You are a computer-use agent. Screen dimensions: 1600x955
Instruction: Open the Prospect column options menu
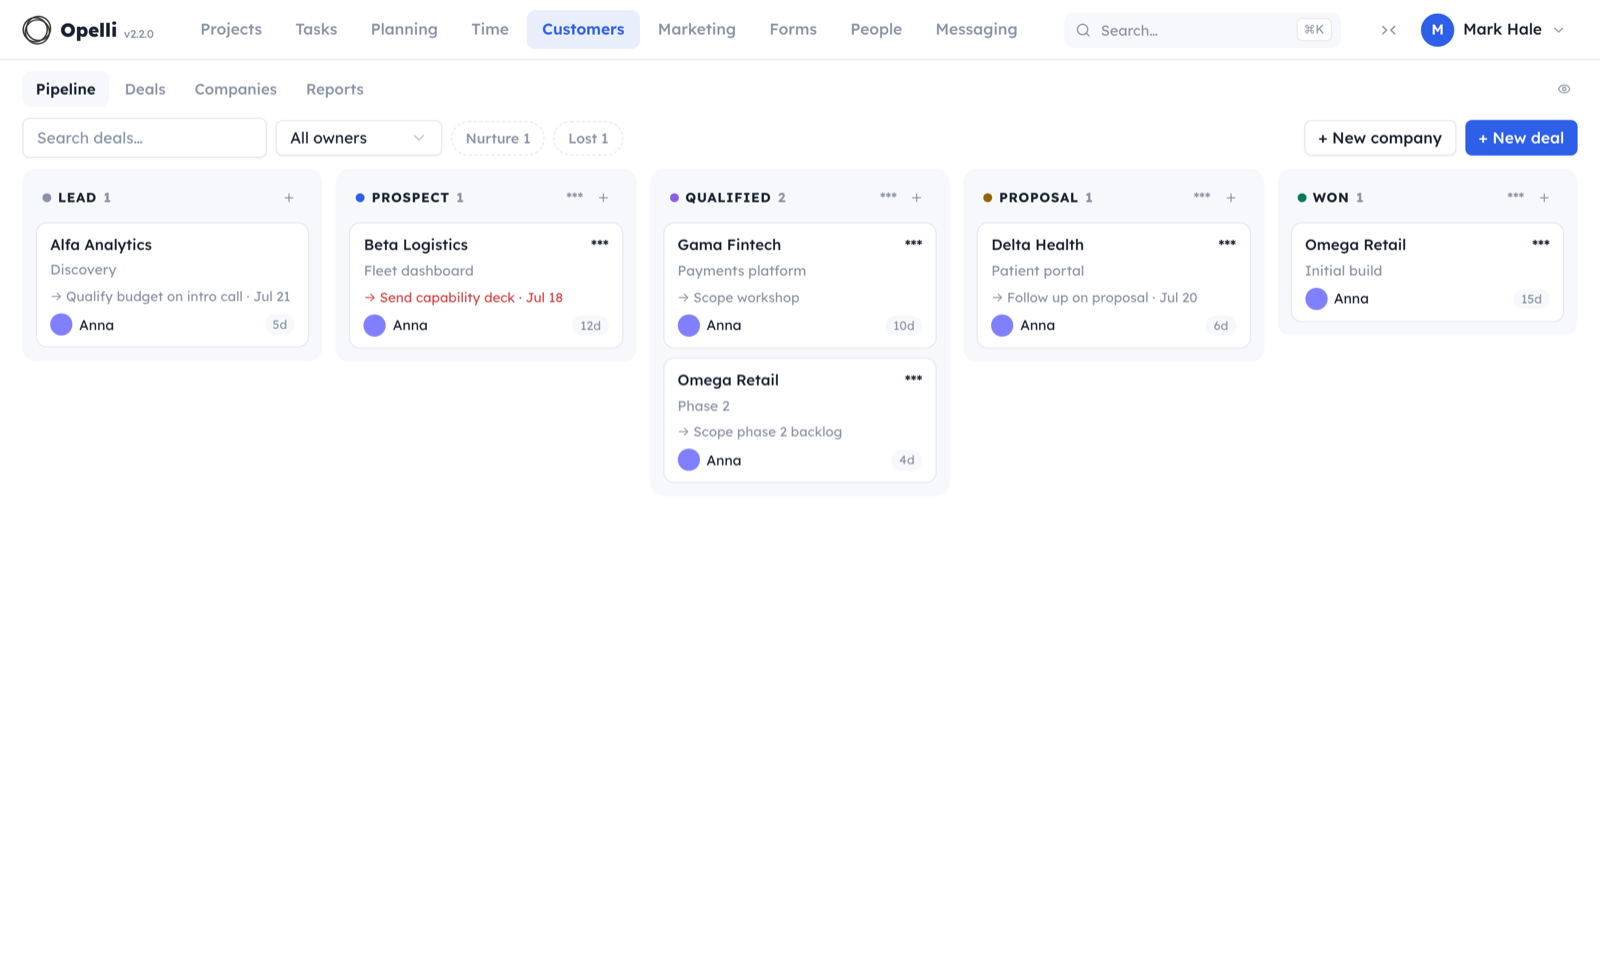coord(574,196)
